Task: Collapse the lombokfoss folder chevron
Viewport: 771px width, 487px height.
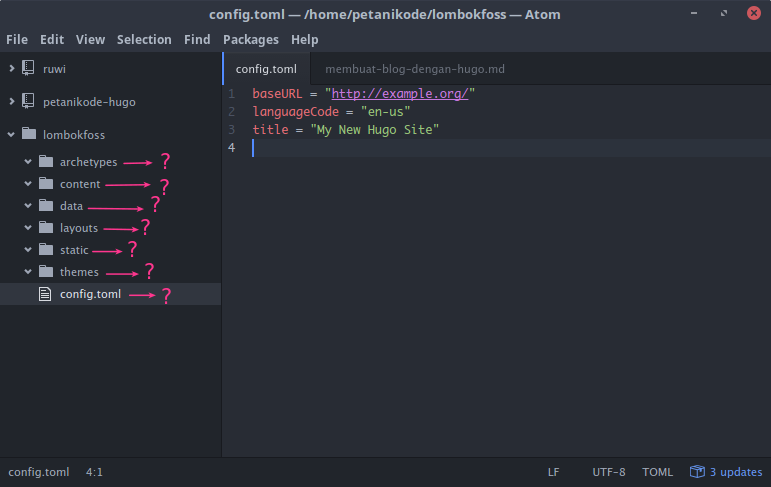Action: [11, 134]
